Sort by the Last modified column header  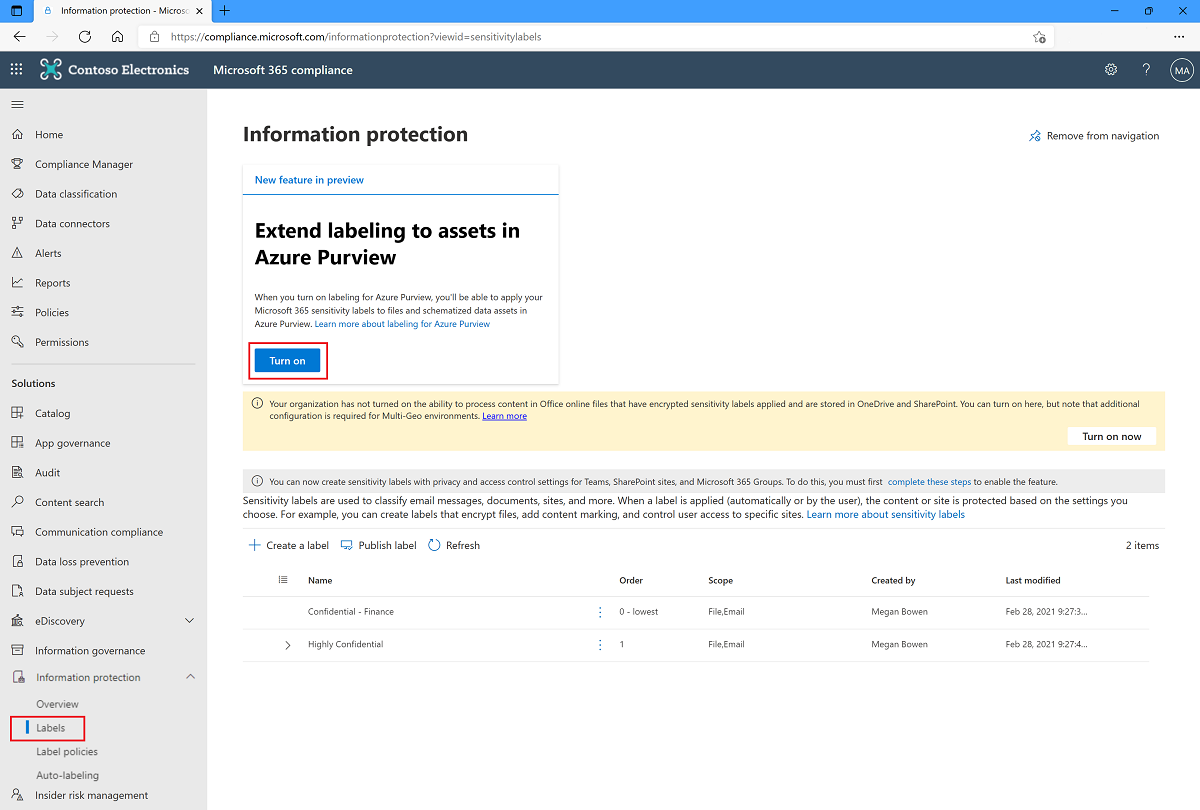(x=1033, y=580)
